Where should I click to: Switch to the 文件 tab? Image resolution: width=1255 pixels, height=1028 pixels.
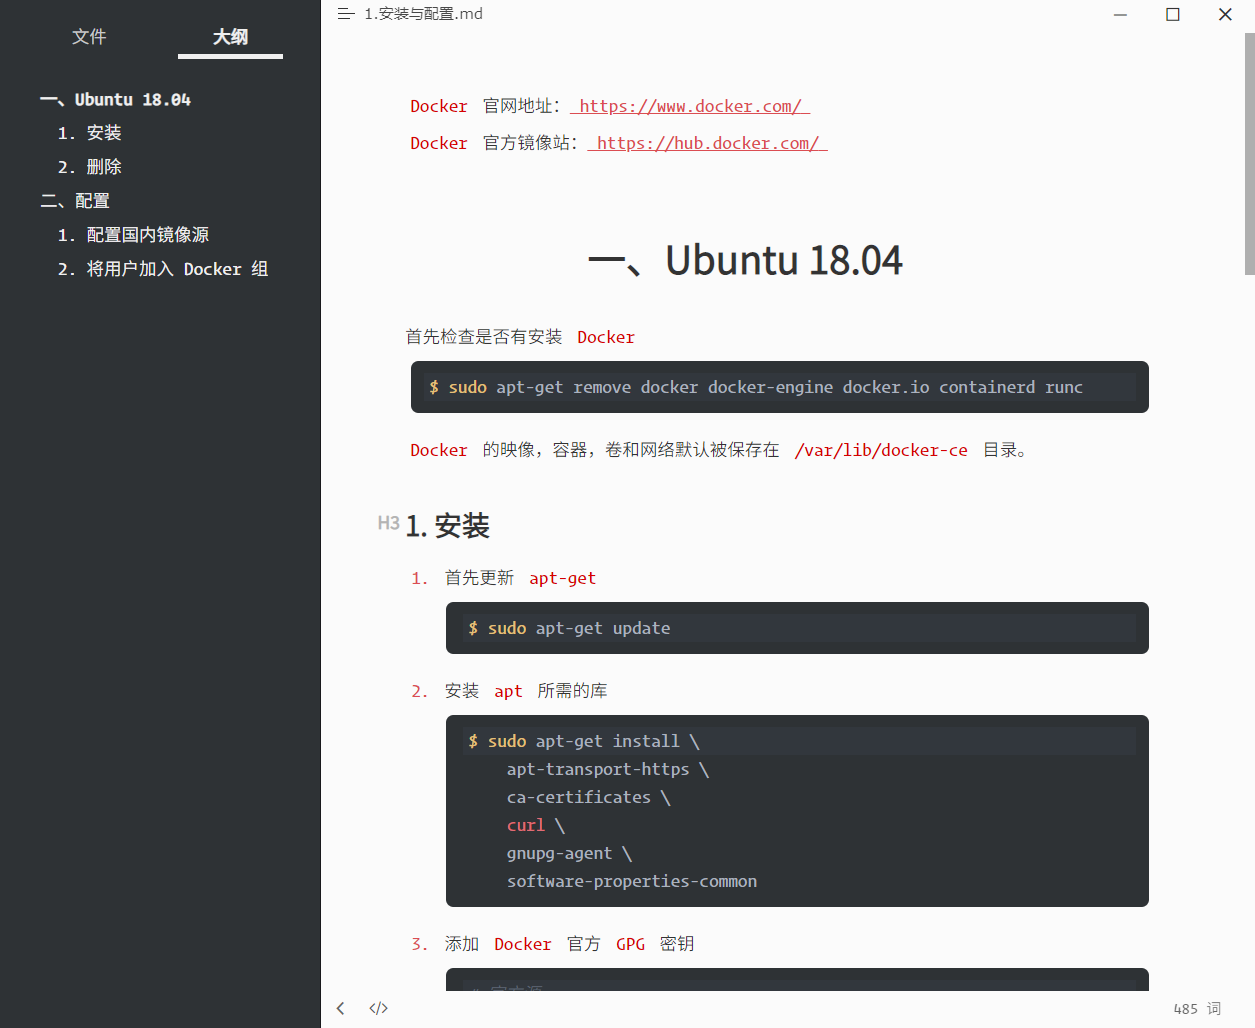tap(89, 37)
